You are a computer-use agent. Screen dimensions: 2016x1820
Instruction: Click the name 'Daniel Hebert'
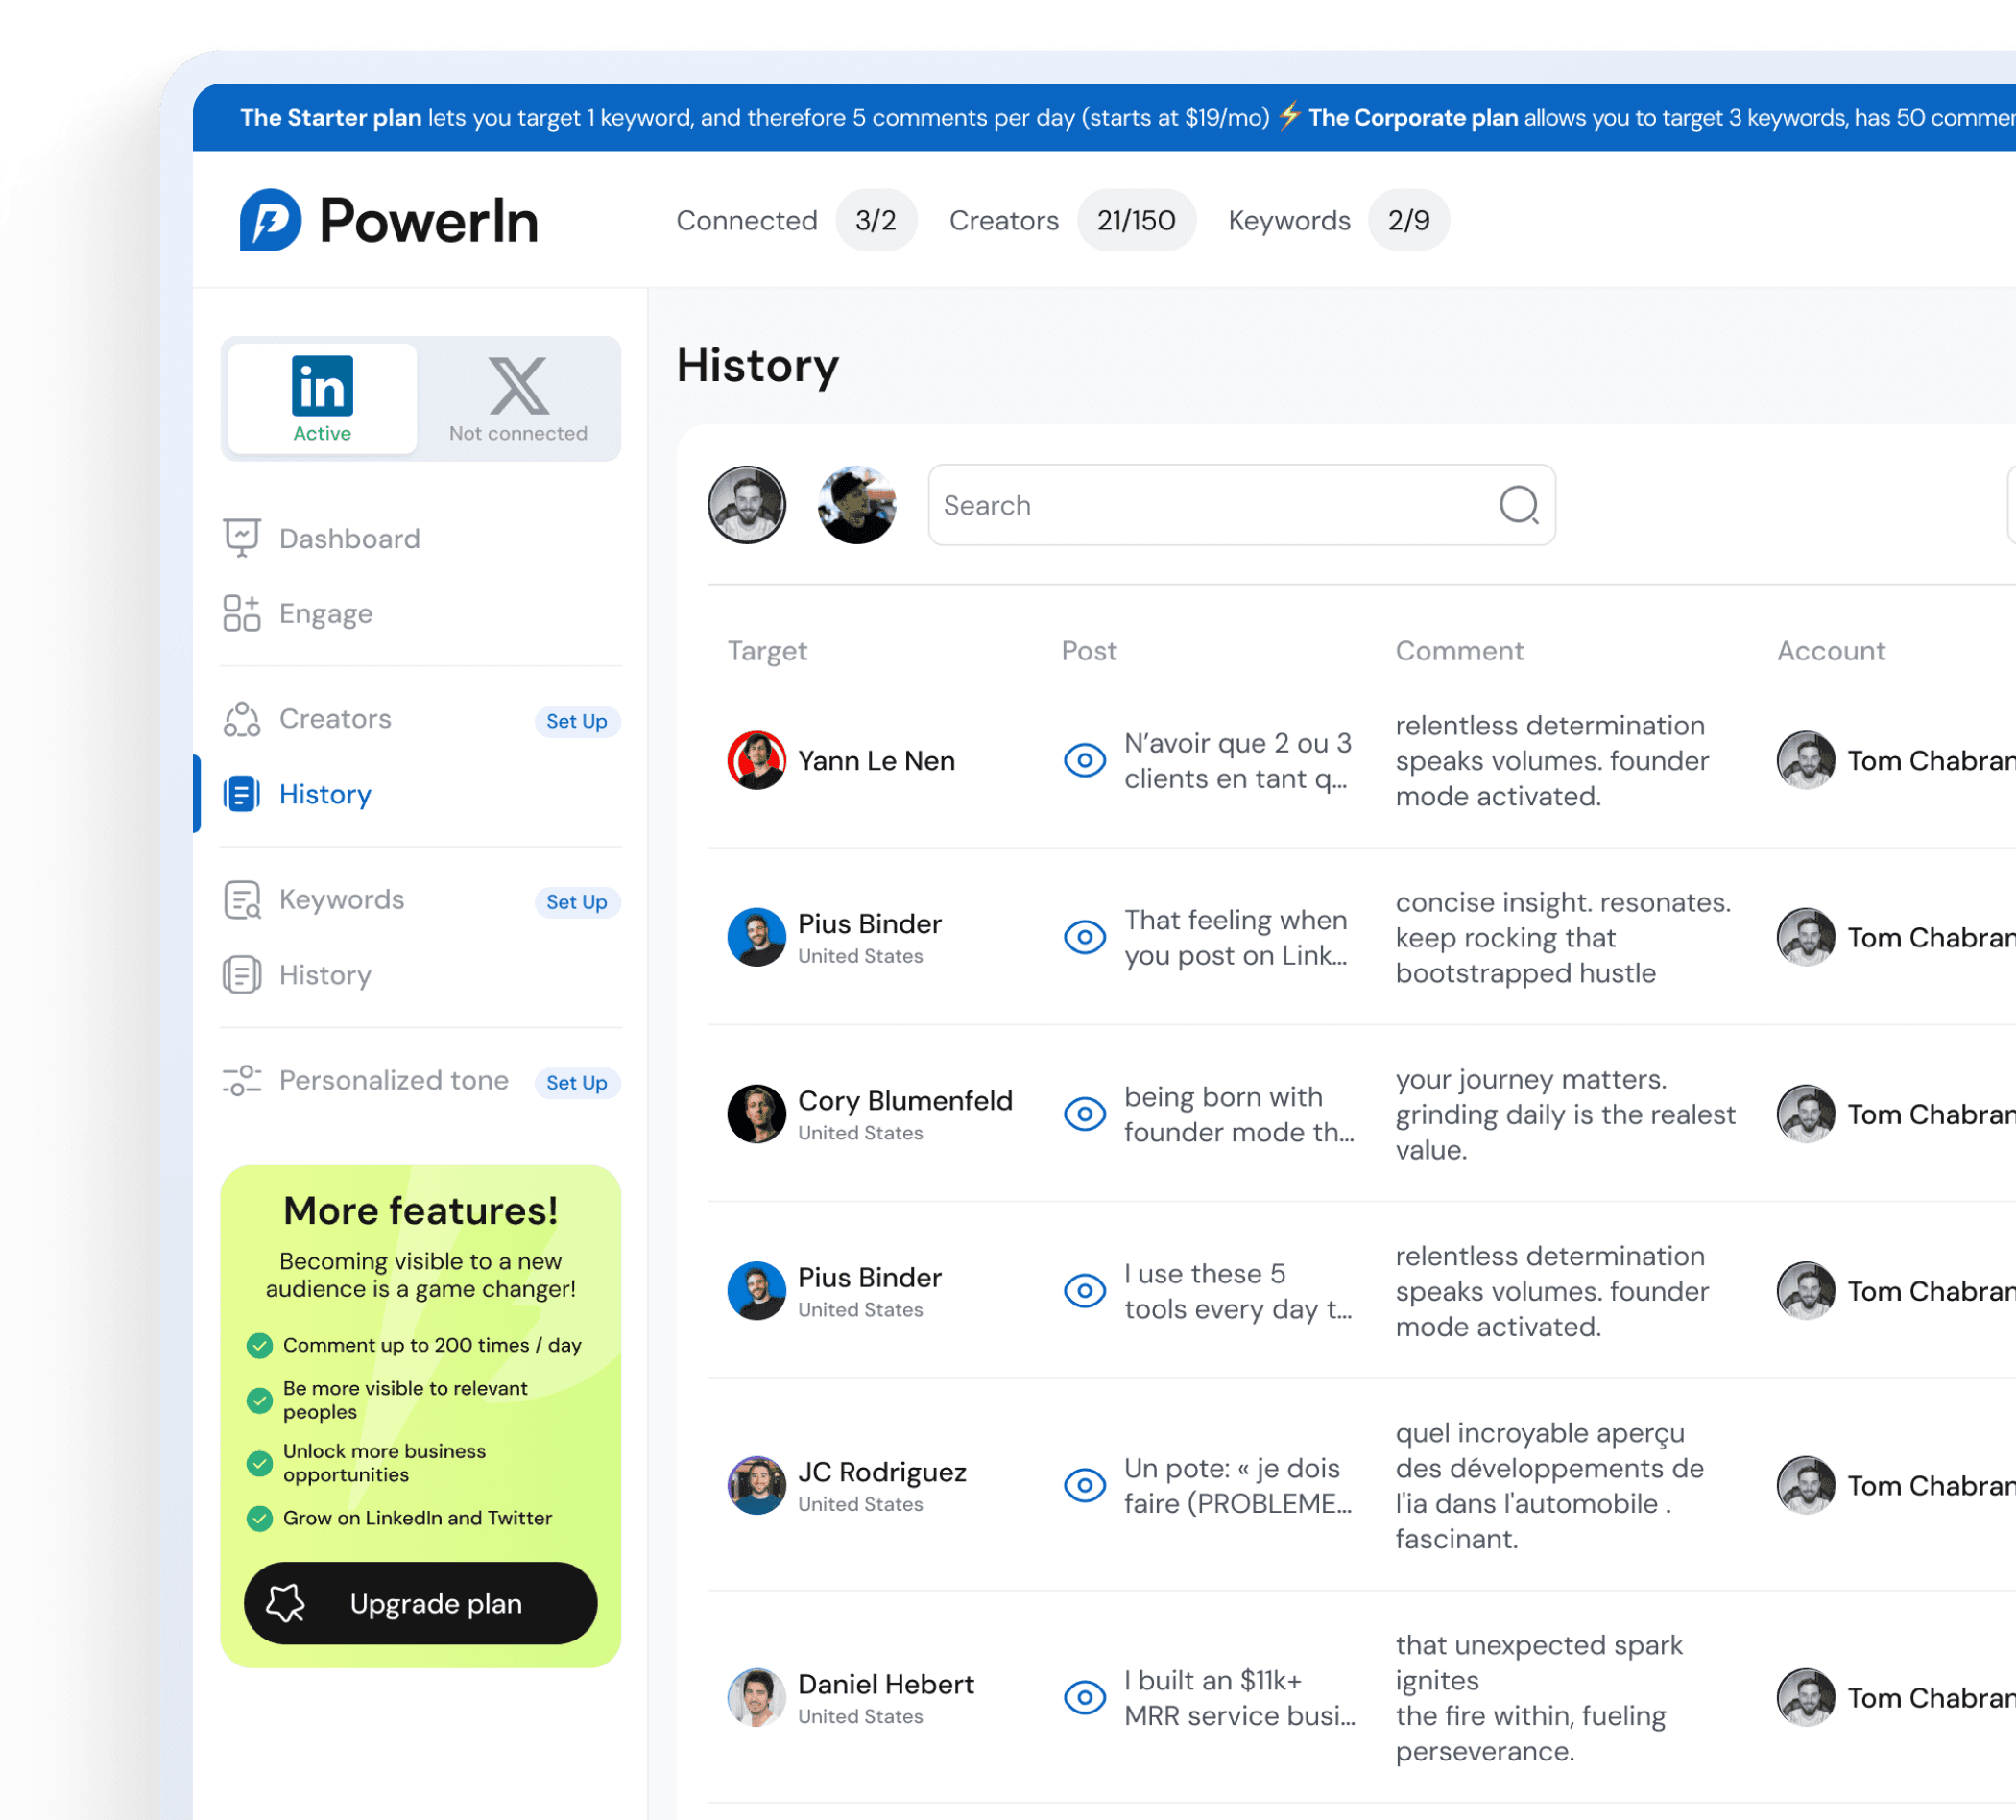(886, 1685)
